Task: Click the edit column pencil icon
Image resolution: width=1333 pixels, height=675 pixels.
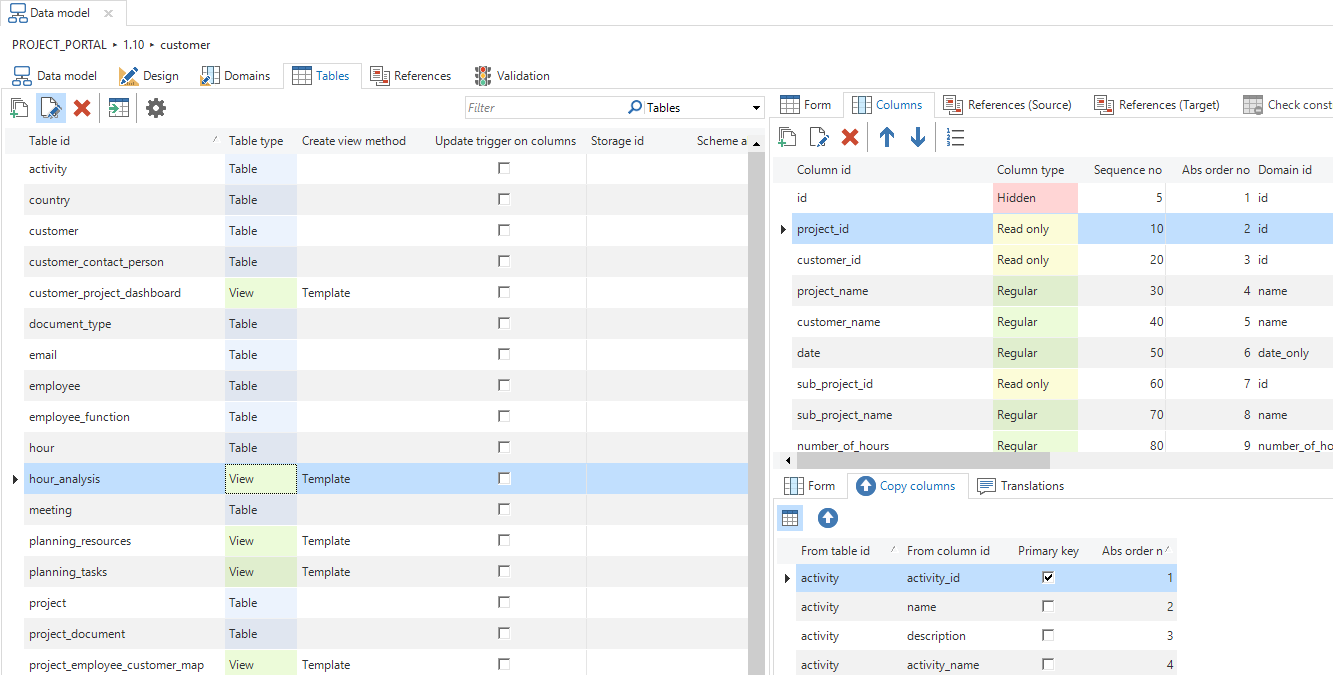Action: tap(819, 137)
